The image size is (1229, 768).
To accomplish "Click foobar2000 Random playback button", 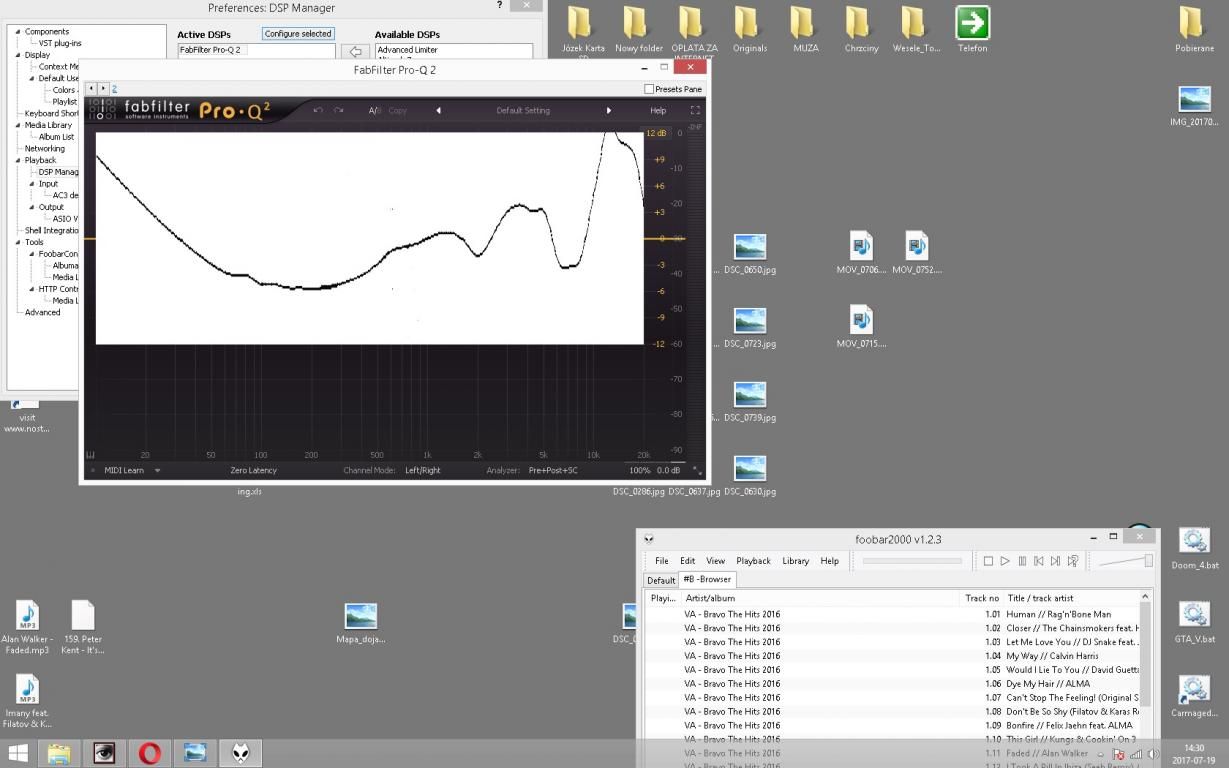I will tap(1073, 561).
